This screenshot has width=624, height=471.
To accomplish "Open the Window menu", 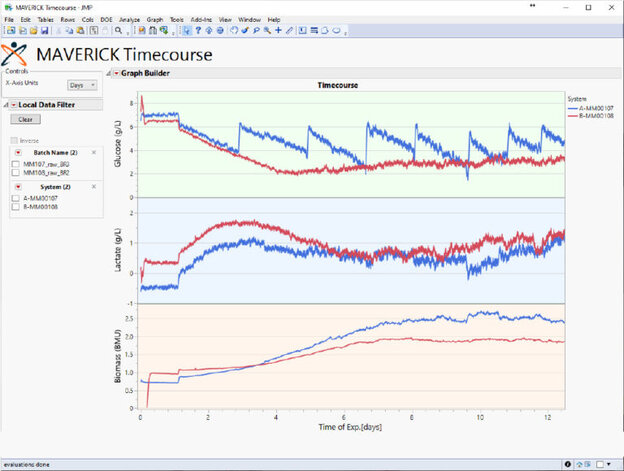I will 250,19.
